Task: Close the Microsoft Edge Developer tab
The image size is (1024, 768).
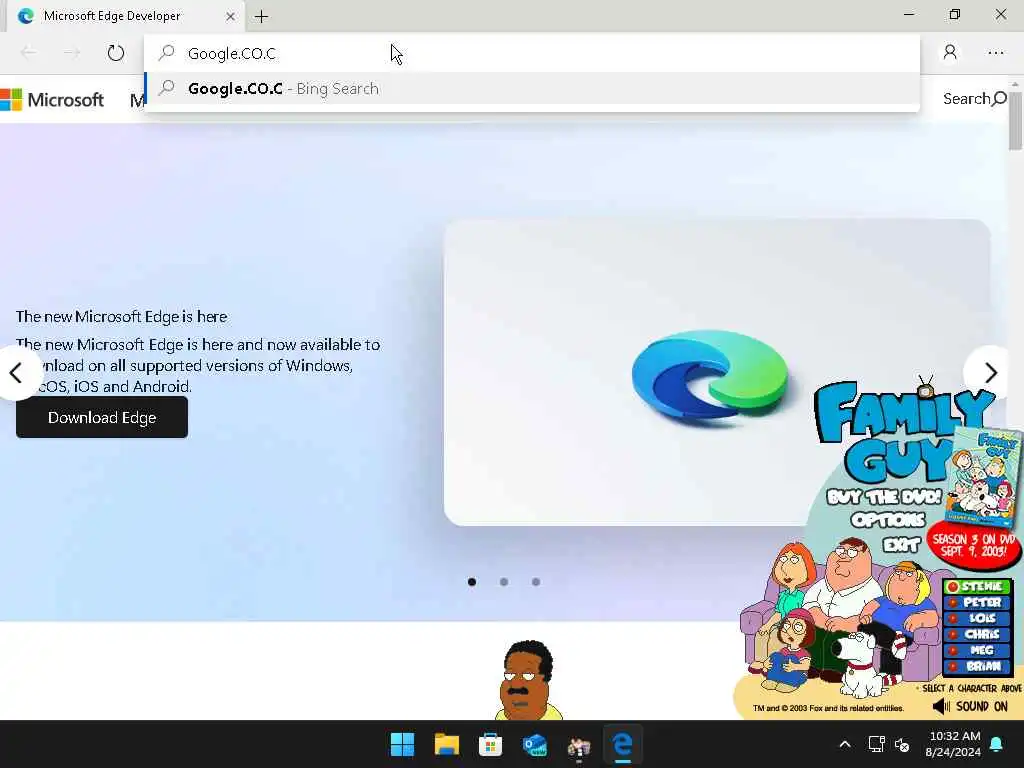Action: [x=230, y=16]
